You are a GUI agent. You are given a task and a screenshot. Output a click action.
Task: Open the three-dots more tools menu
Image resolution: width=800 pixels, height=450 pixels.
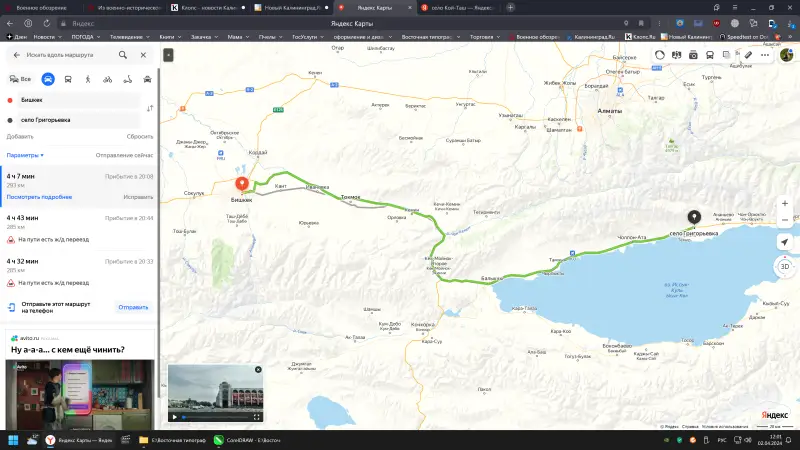[x=763, y=55]
